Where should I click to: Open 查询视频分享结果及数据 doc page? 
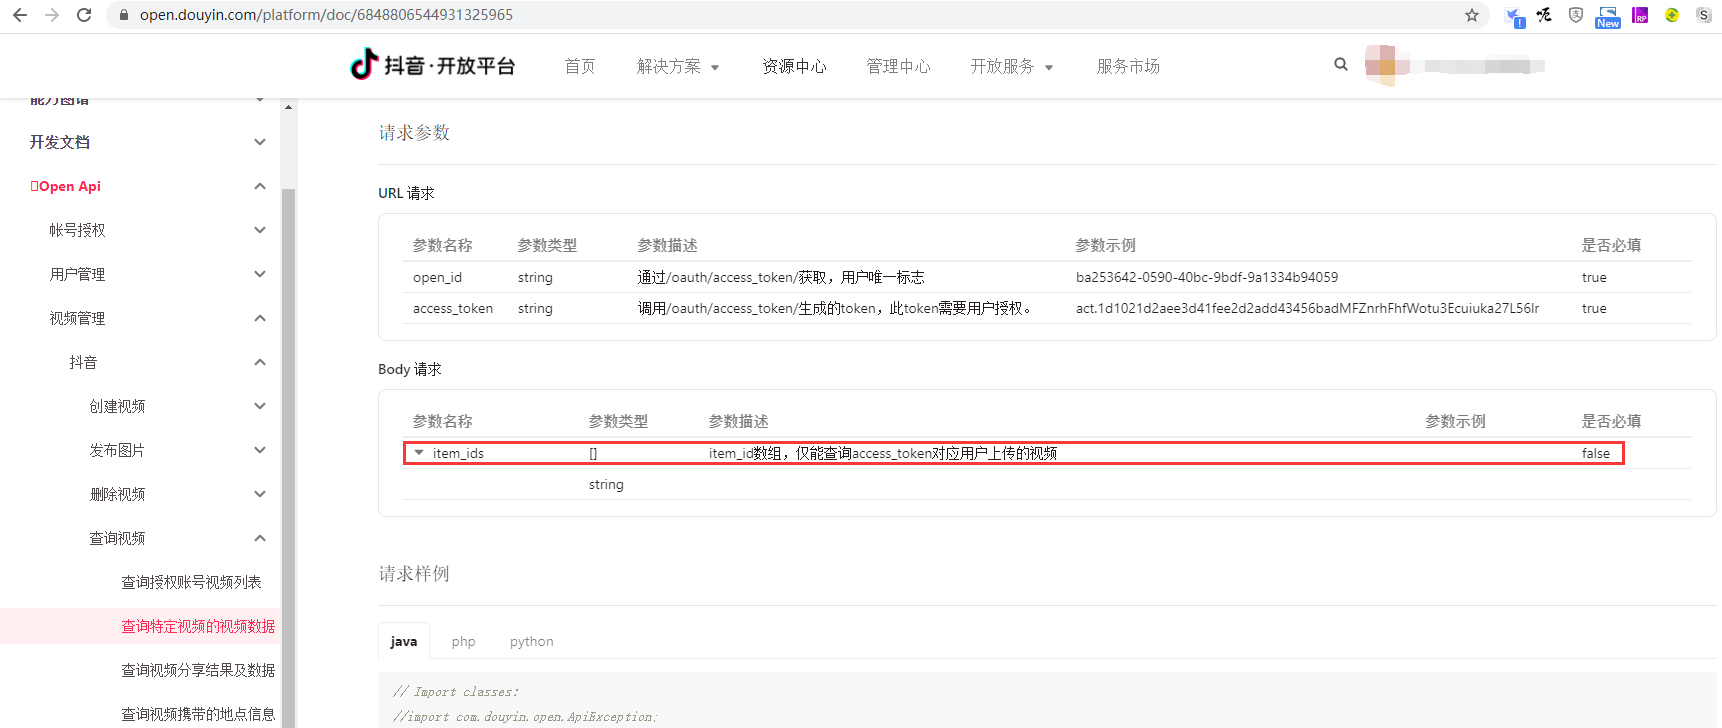[198, 670]
